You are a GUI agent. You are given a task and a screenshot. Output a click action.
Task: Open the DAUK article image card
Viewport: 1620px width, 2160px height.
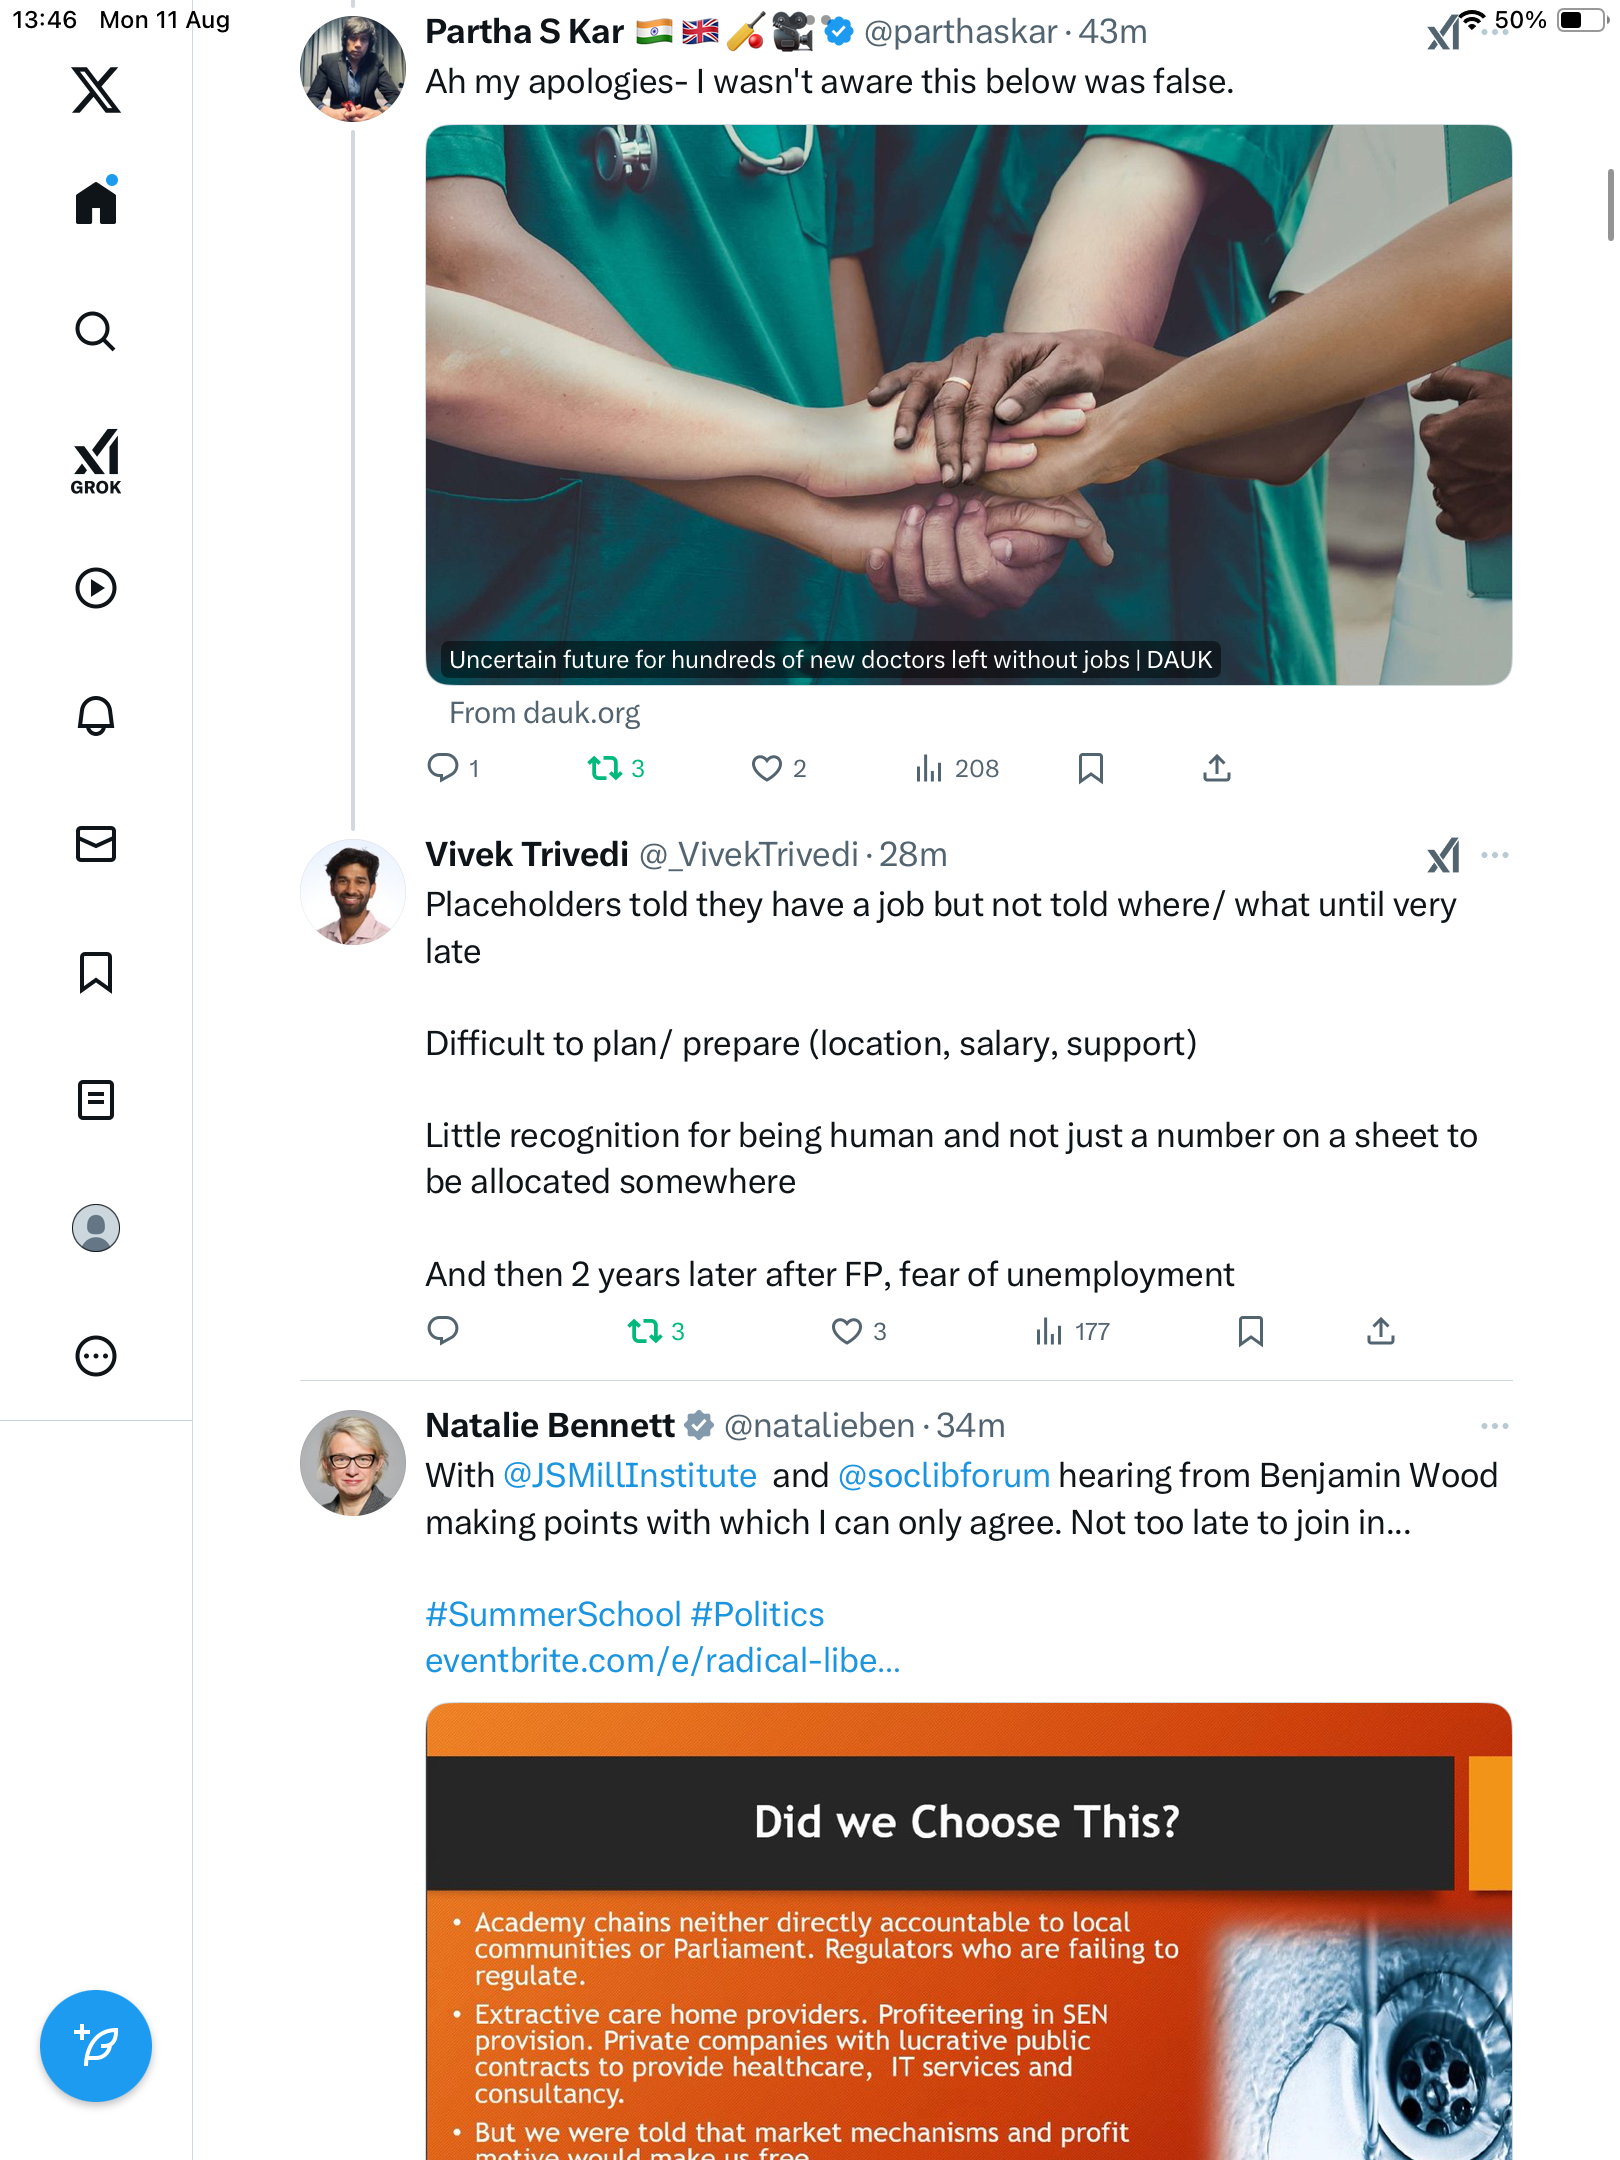pos(968,405)
